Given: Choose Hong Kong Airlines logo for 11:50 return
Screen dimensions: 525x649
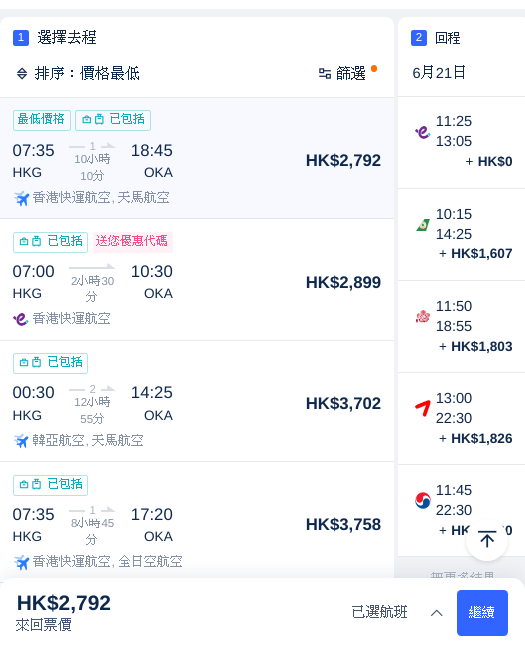Looking at the screenshot, I should [x=422, y=317].
